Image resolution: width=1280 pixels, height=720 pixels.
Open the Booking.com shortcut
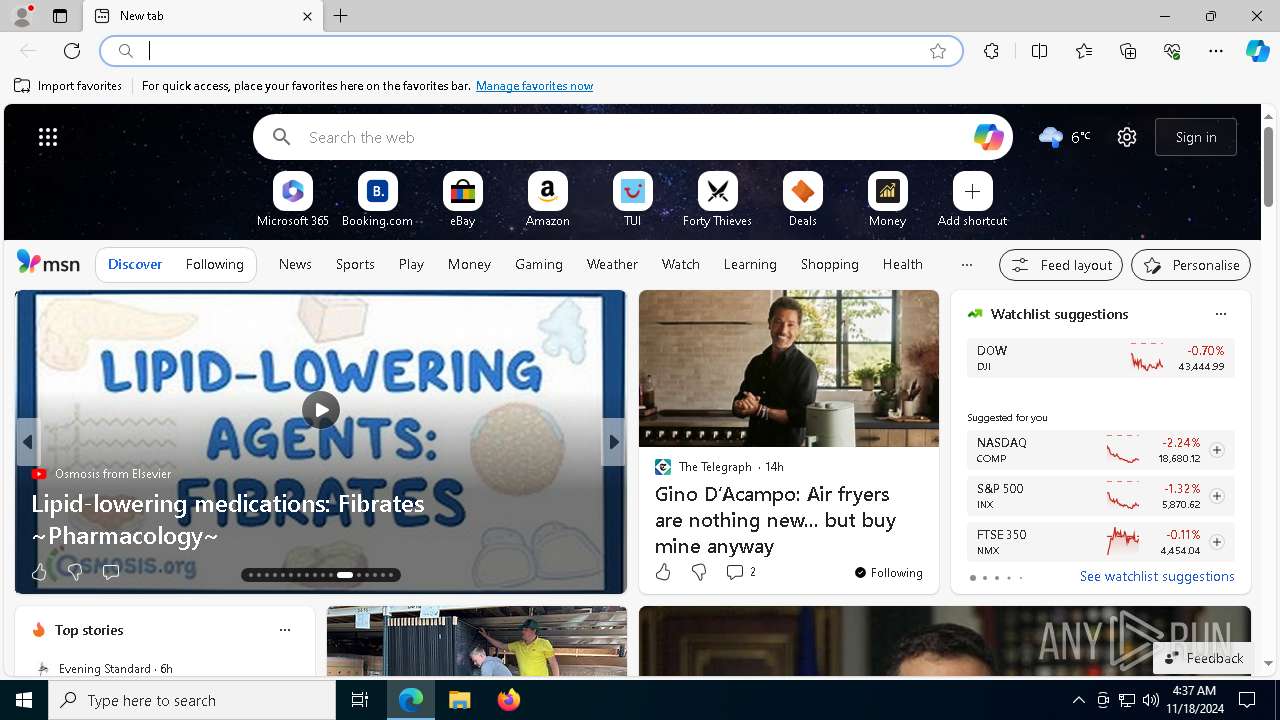[x=377, y=200]
